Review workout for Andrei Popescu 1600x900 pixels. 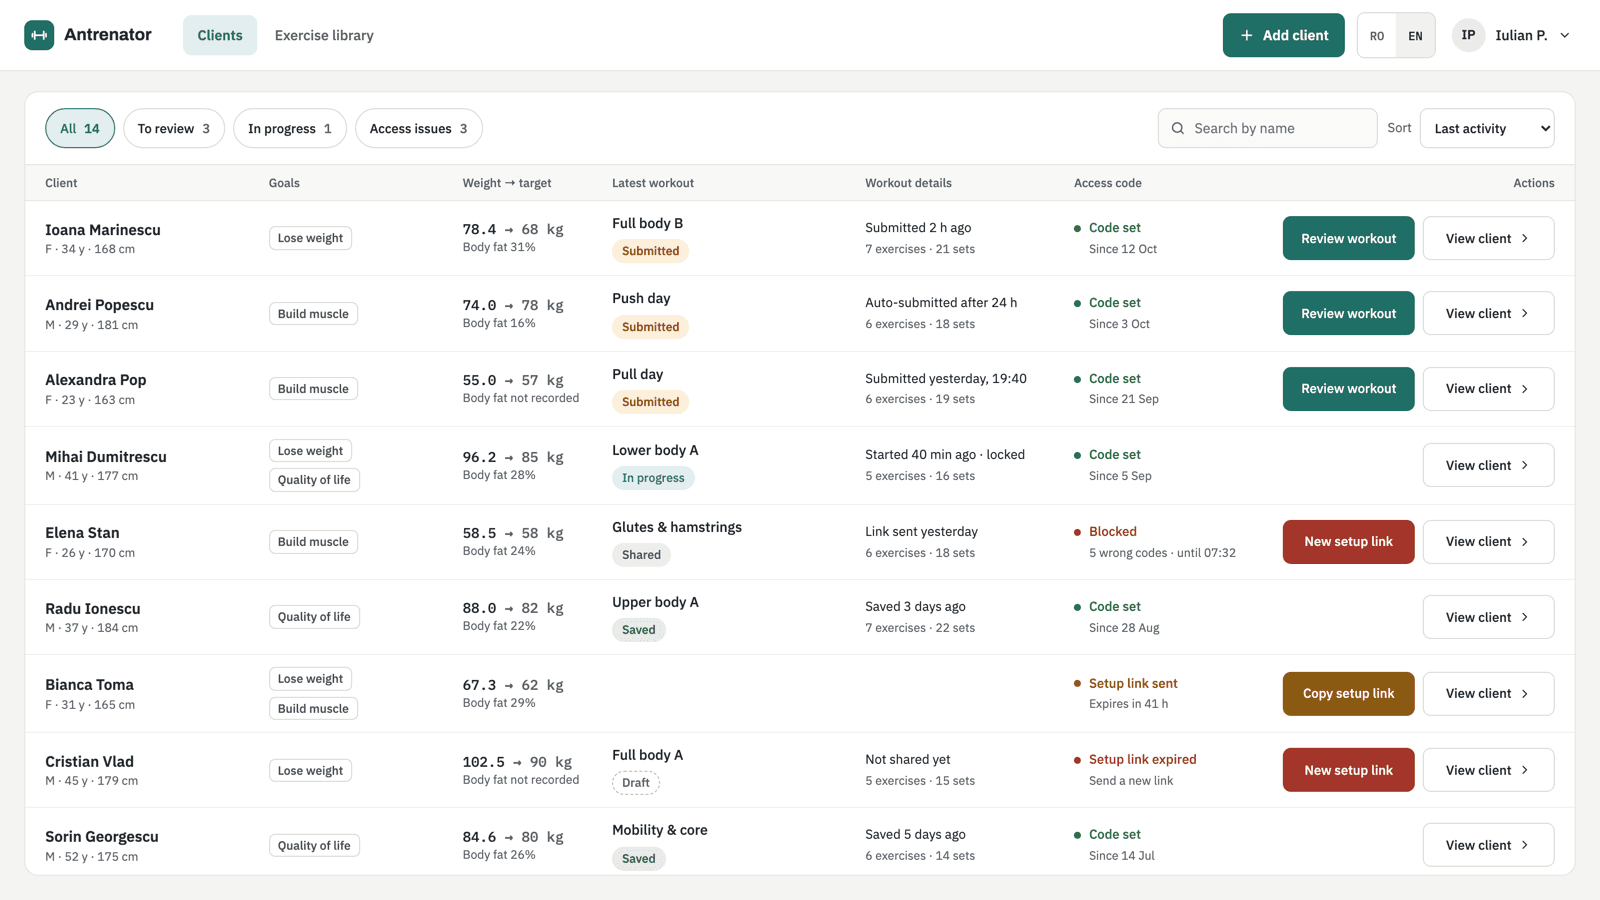pos(1348,313)
